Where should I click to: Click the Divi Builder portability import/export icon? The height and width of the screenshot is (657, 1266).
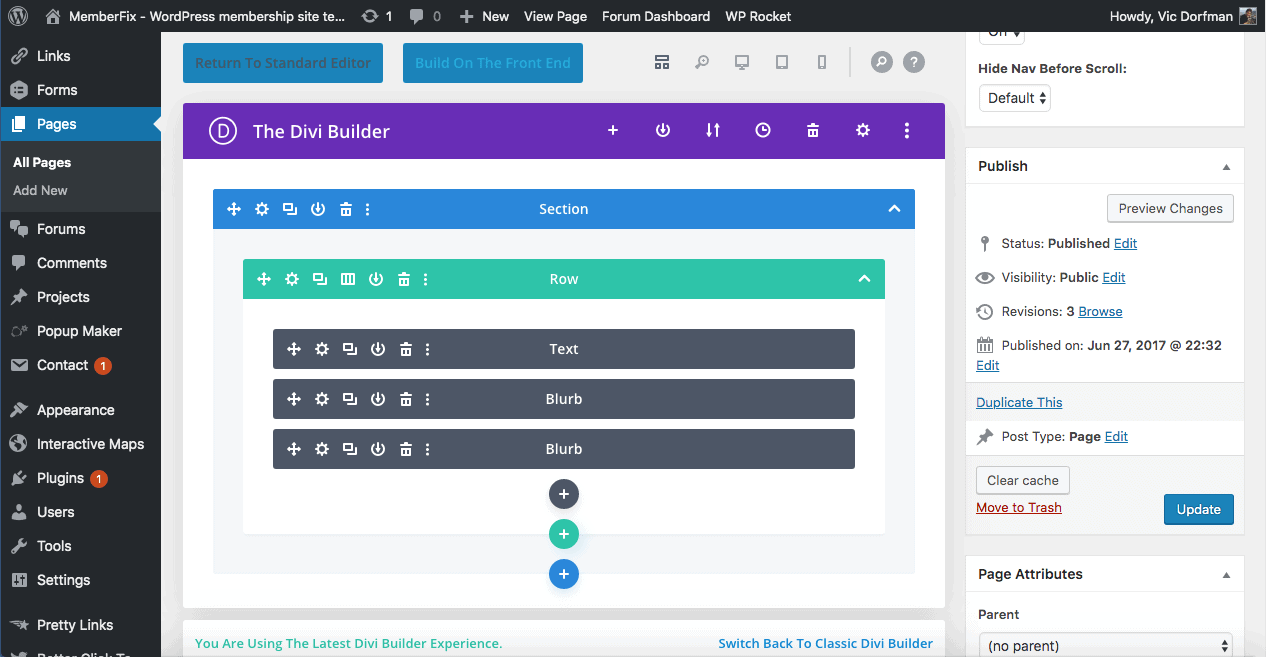[x=713, y=131]
